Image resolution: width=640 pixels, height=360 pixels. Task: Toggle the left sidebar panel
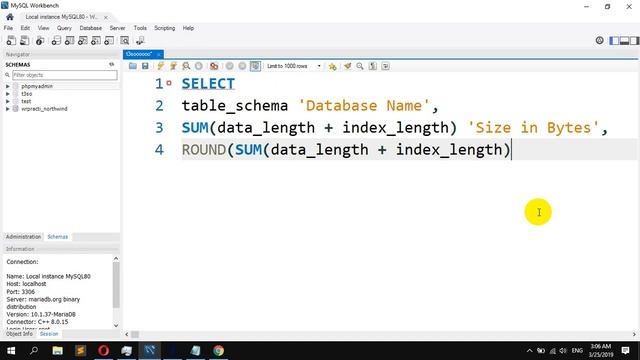pyautogui.click(x=614, y=40)
